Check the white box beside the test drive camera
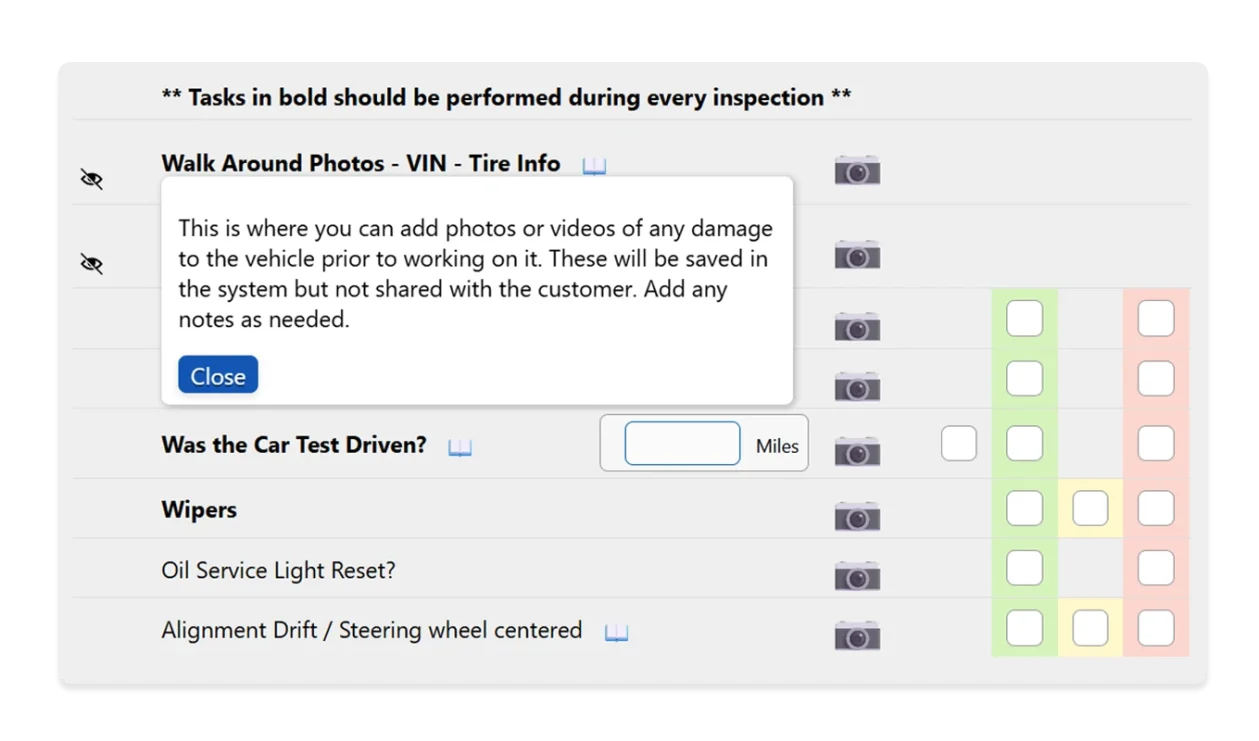This screenshot has height=741, width=1259. [x=958, y=443]
